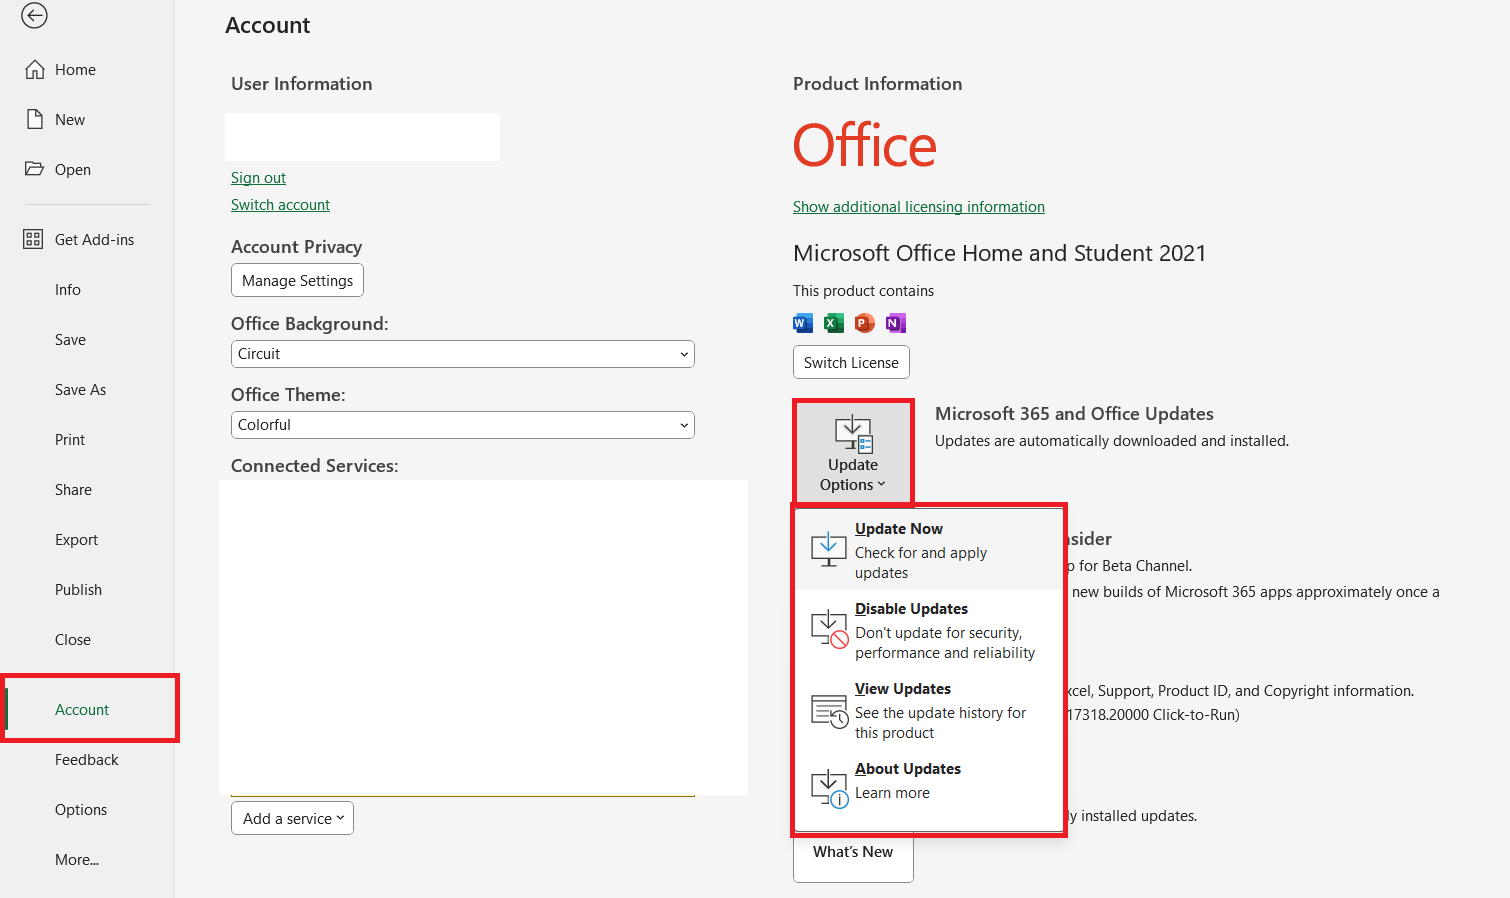Open About Updates Learn more entry

(x=929, y=788)
